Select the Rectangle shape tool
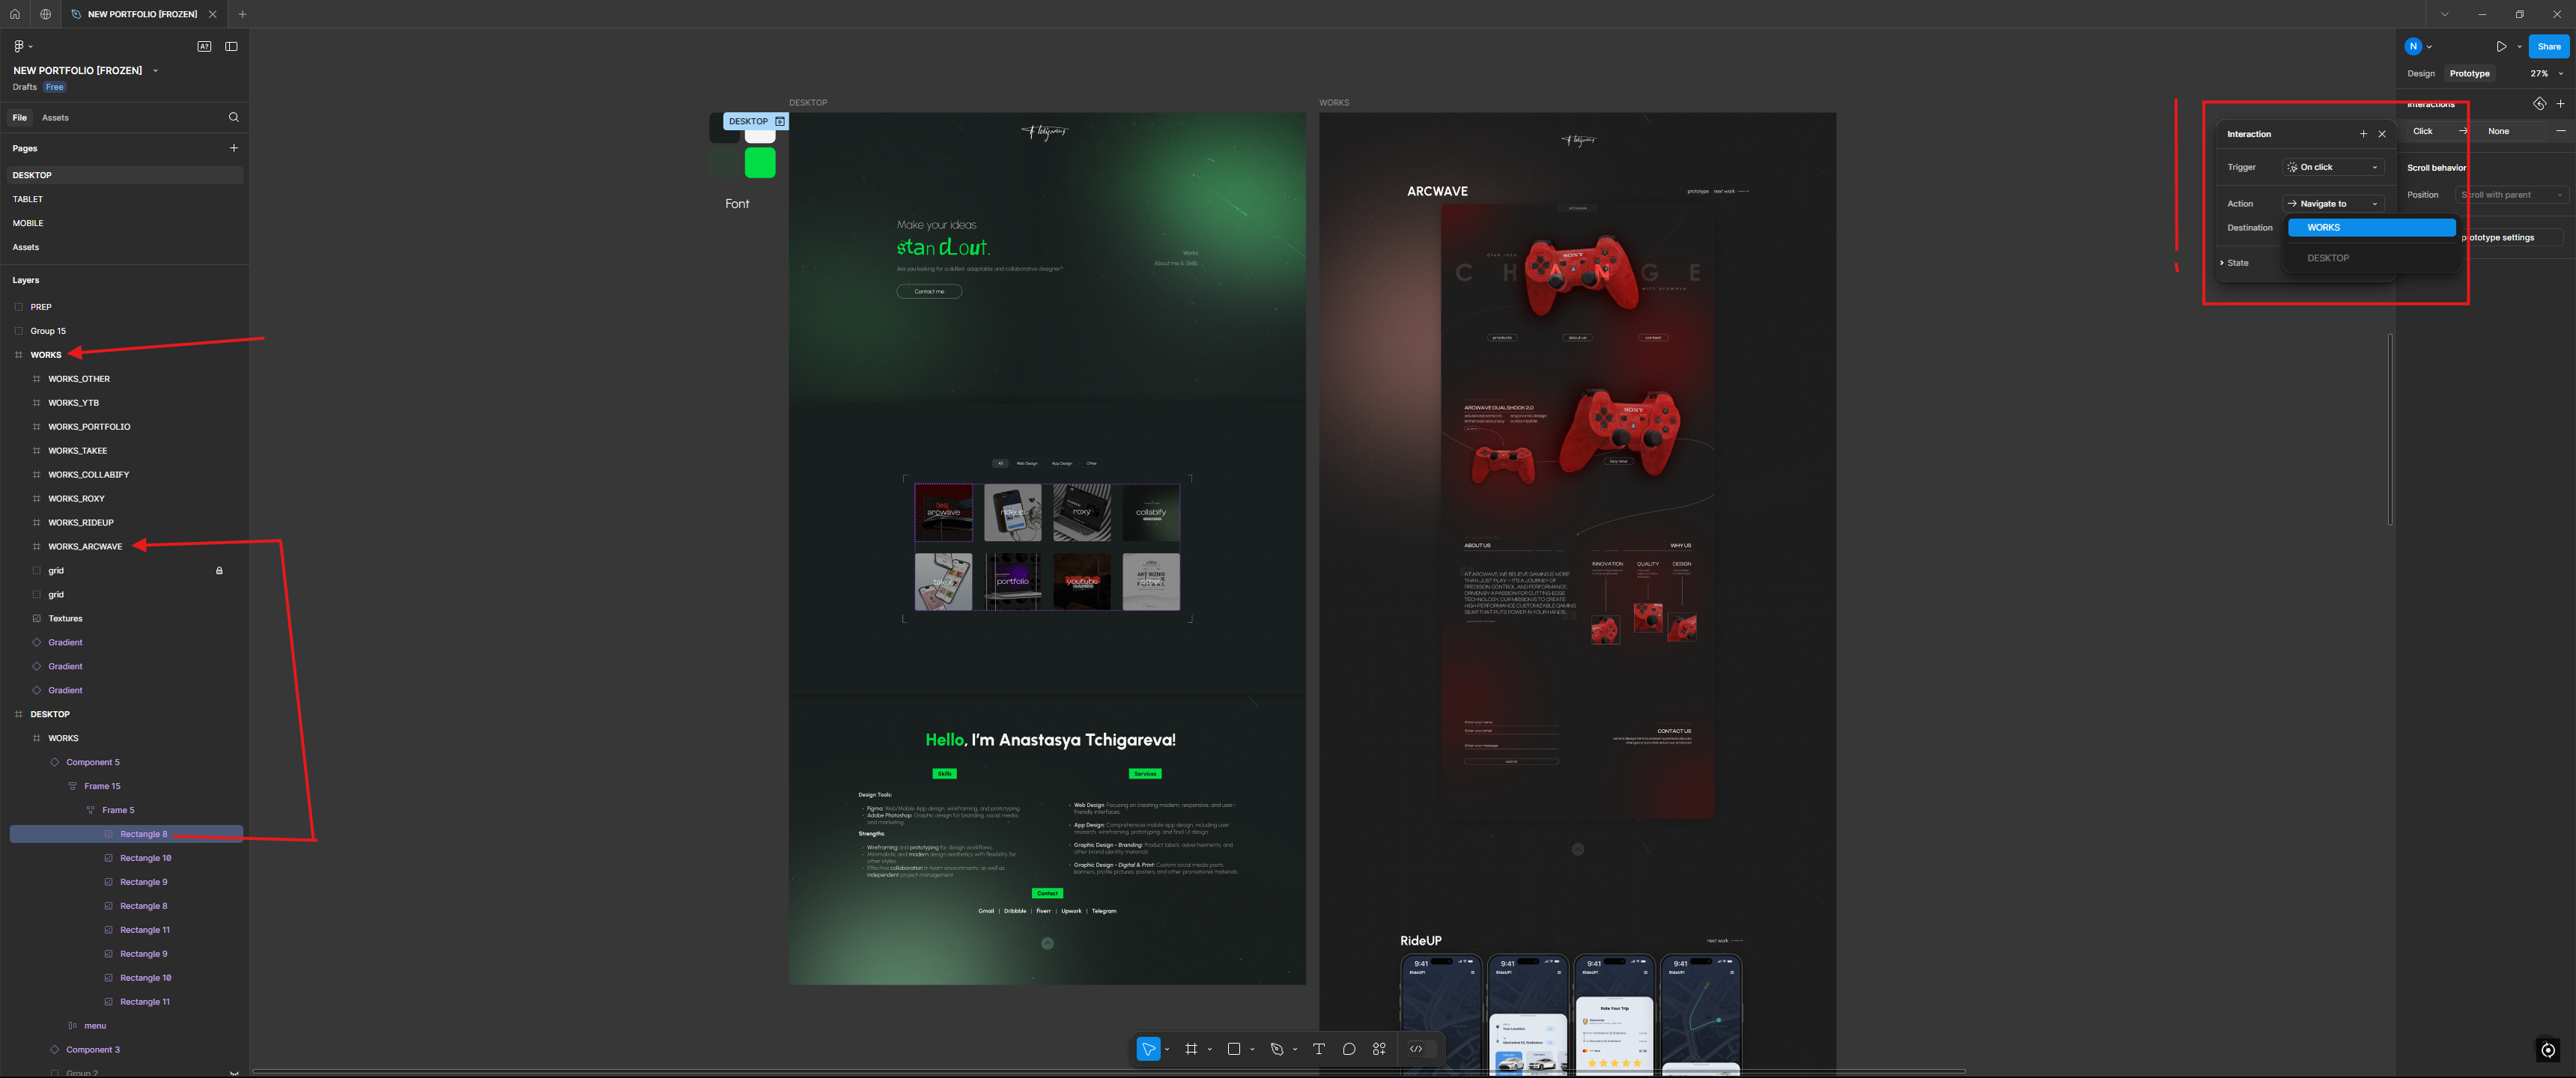Screen dimensions: 2576x1078 tap(1234, 1049)
